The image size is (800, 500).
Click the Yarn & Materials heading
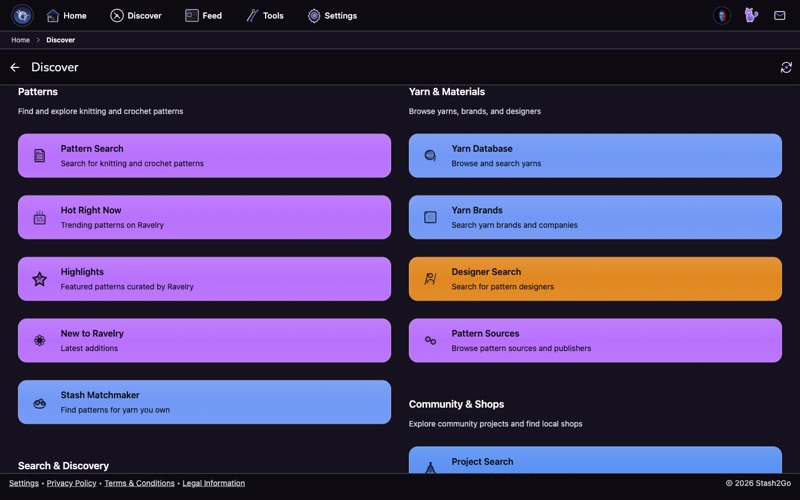(447, 92)
